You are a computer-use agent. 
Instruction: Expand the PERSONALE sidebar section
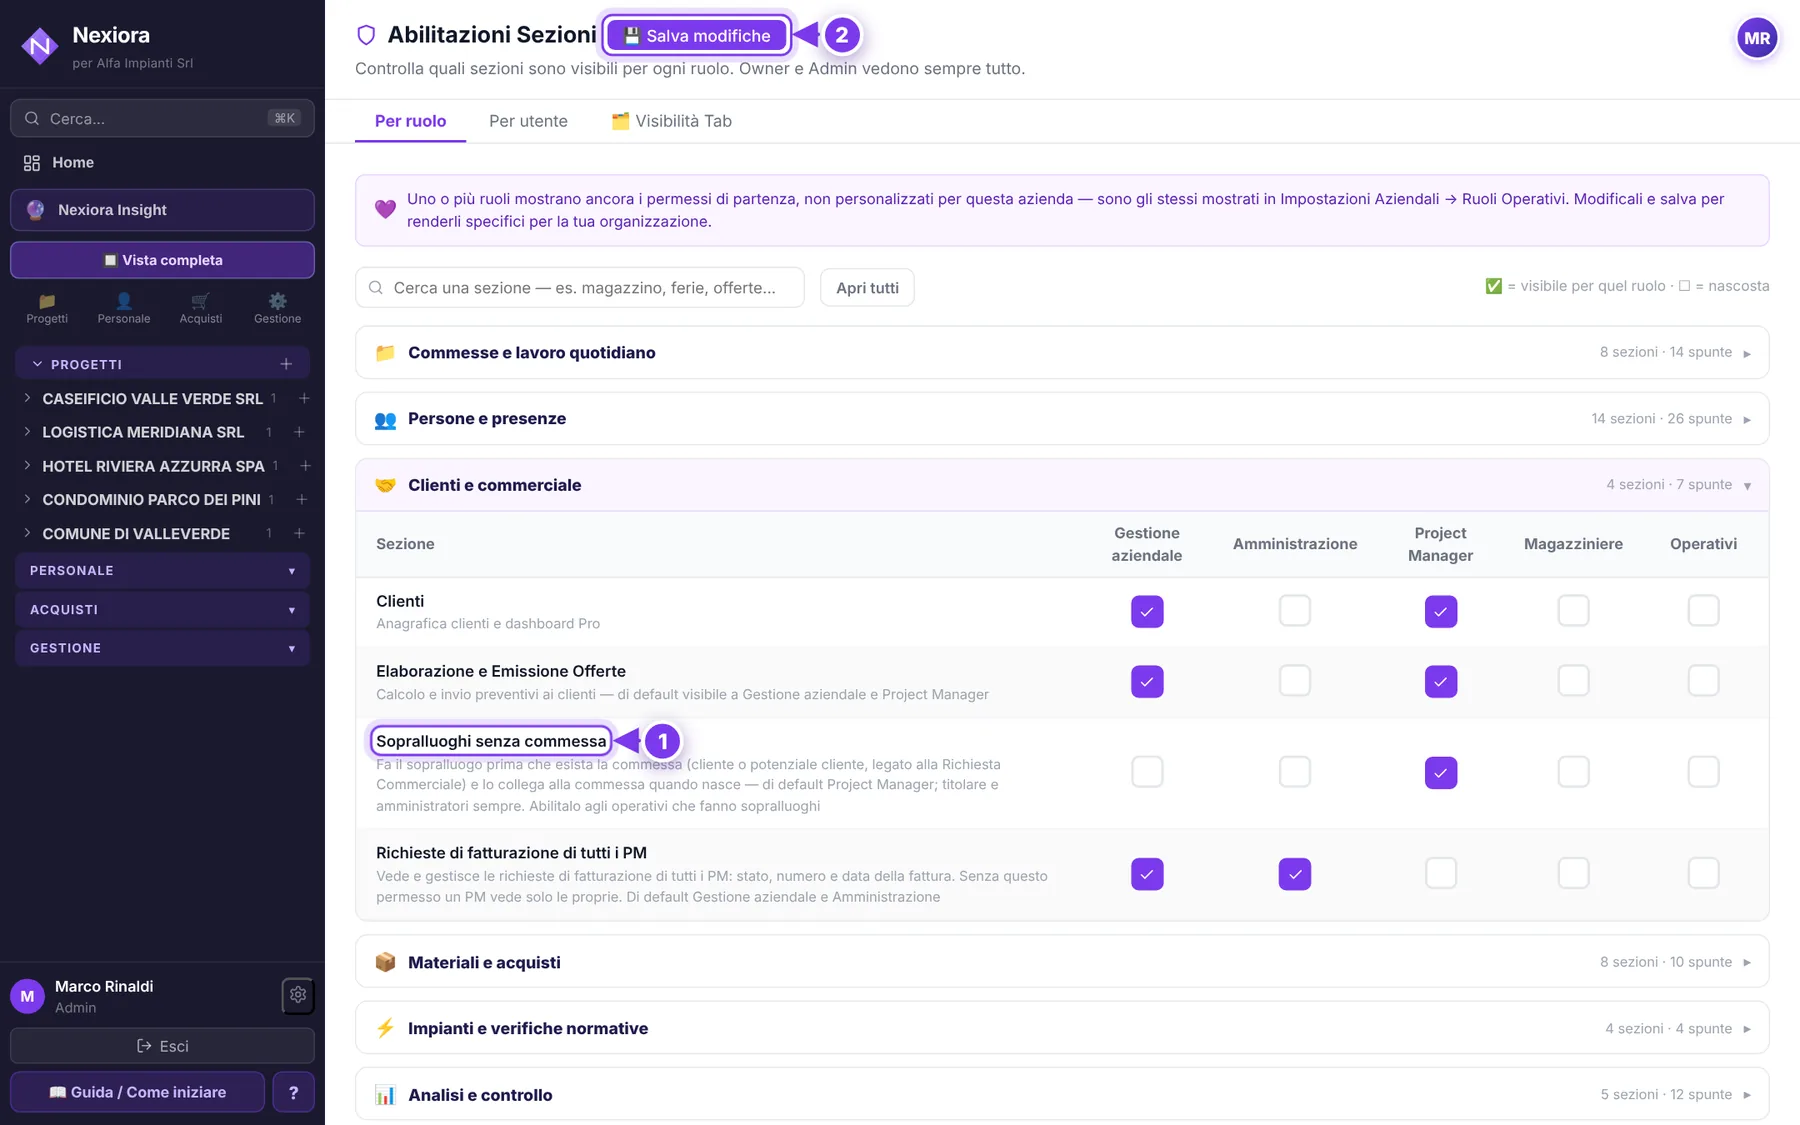tap(162, 571)
